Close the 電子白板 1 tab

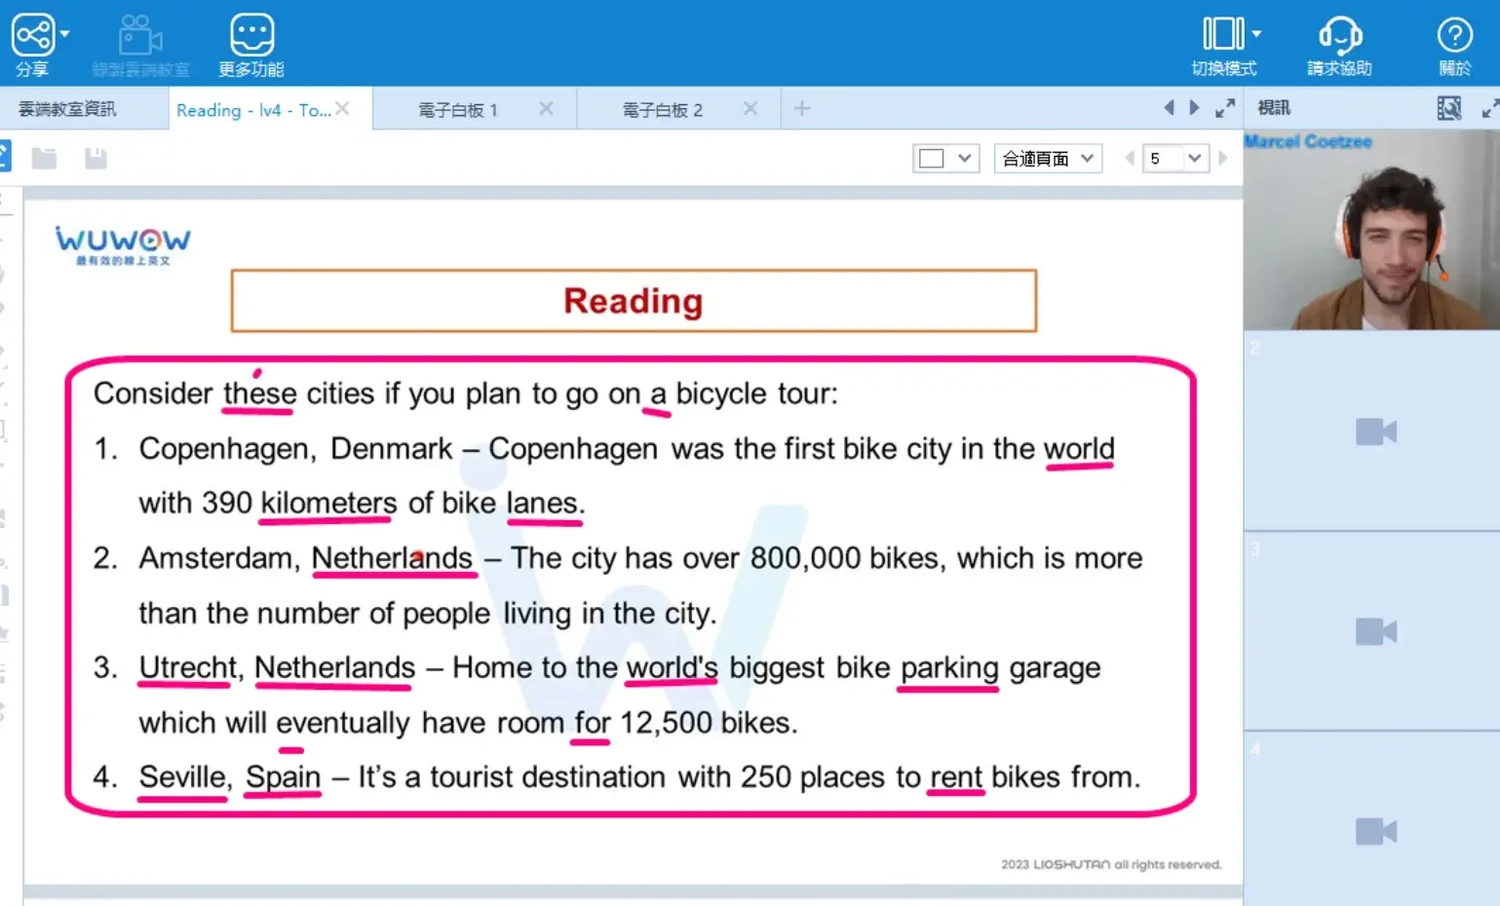click(546, 108)
